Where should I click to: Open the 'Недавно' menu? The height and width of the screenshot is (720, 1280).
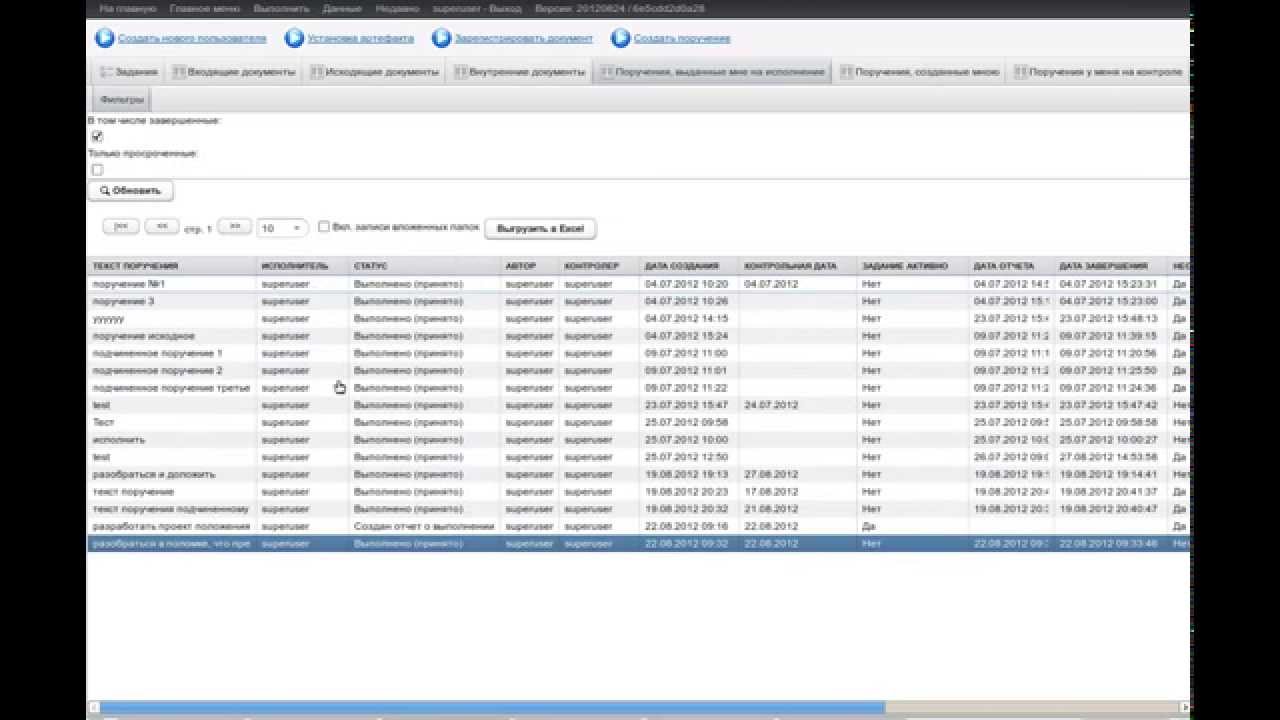tap(397, 8)
